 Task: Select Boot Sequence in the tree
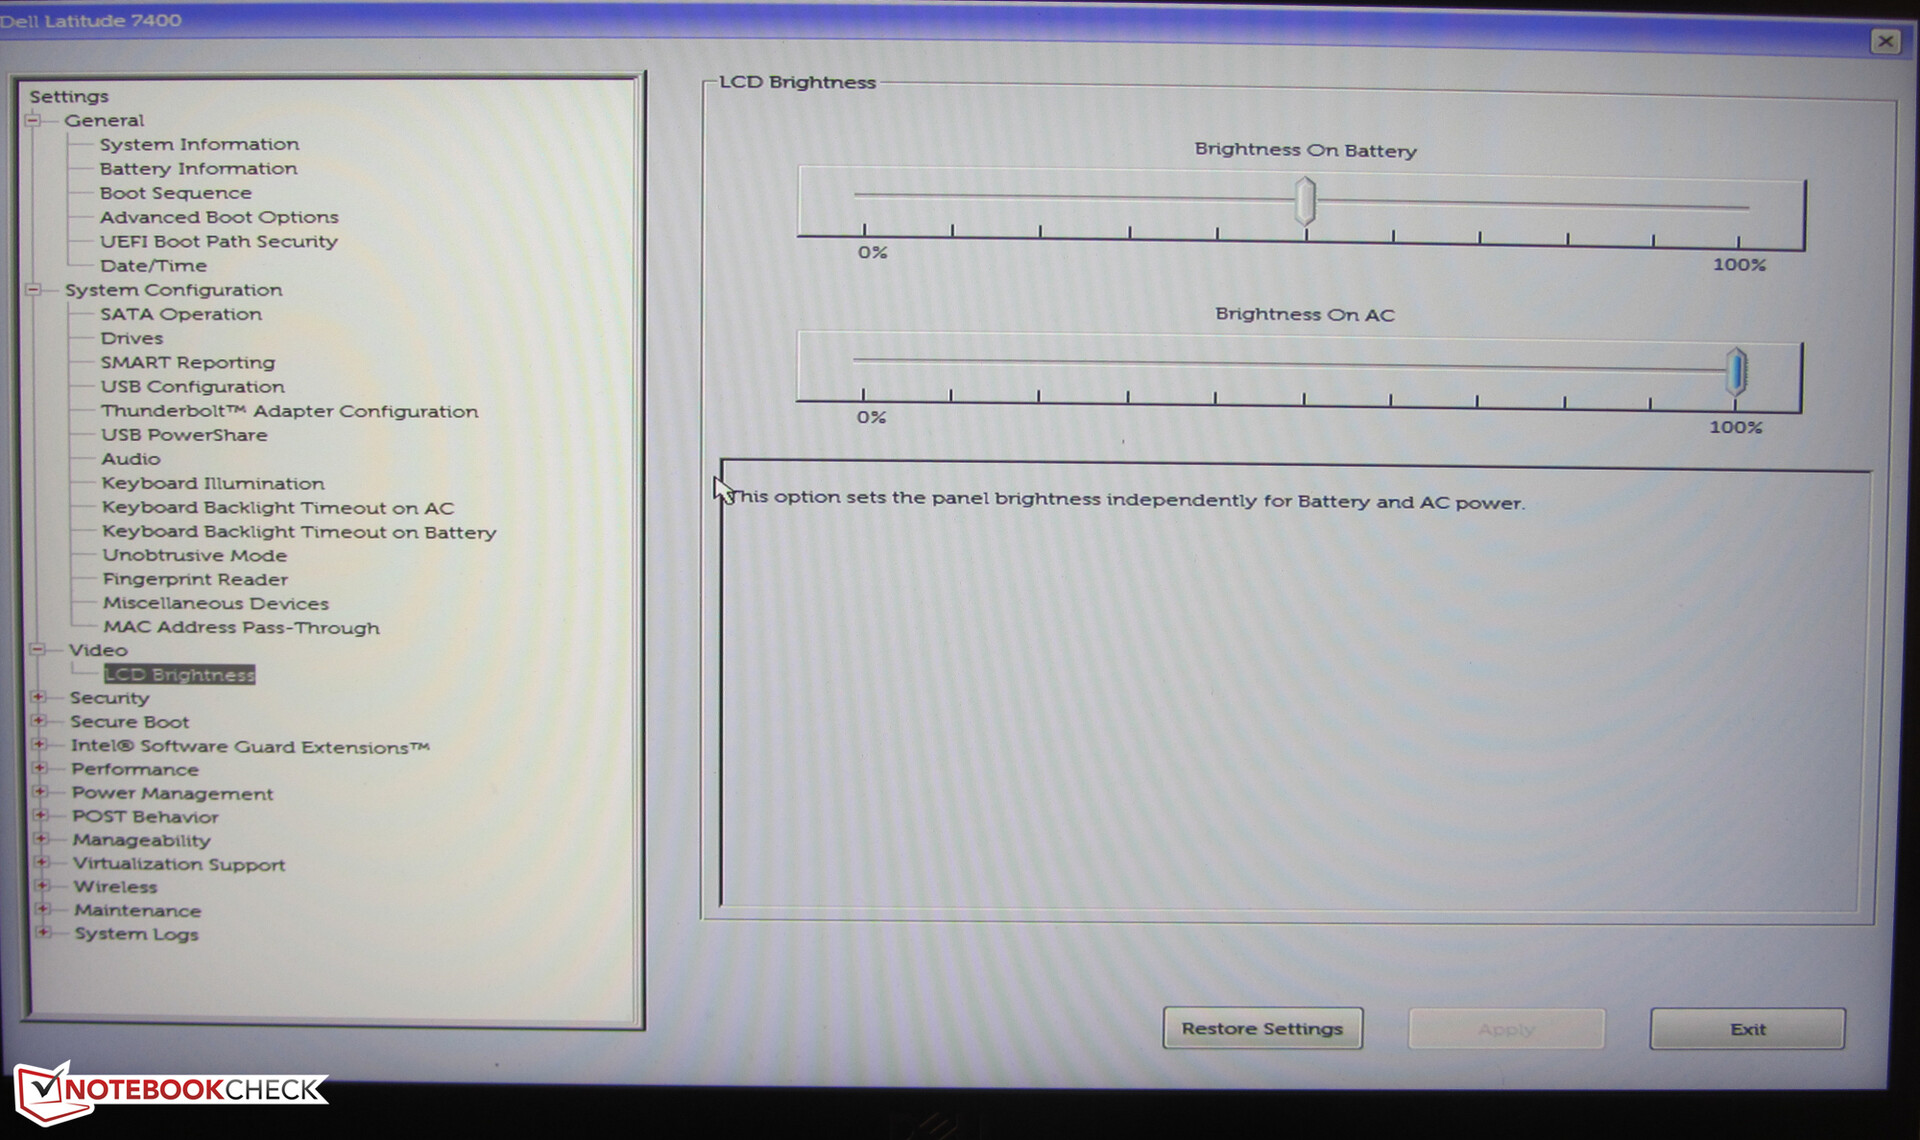pyautogui.click(x=175, y=193)
